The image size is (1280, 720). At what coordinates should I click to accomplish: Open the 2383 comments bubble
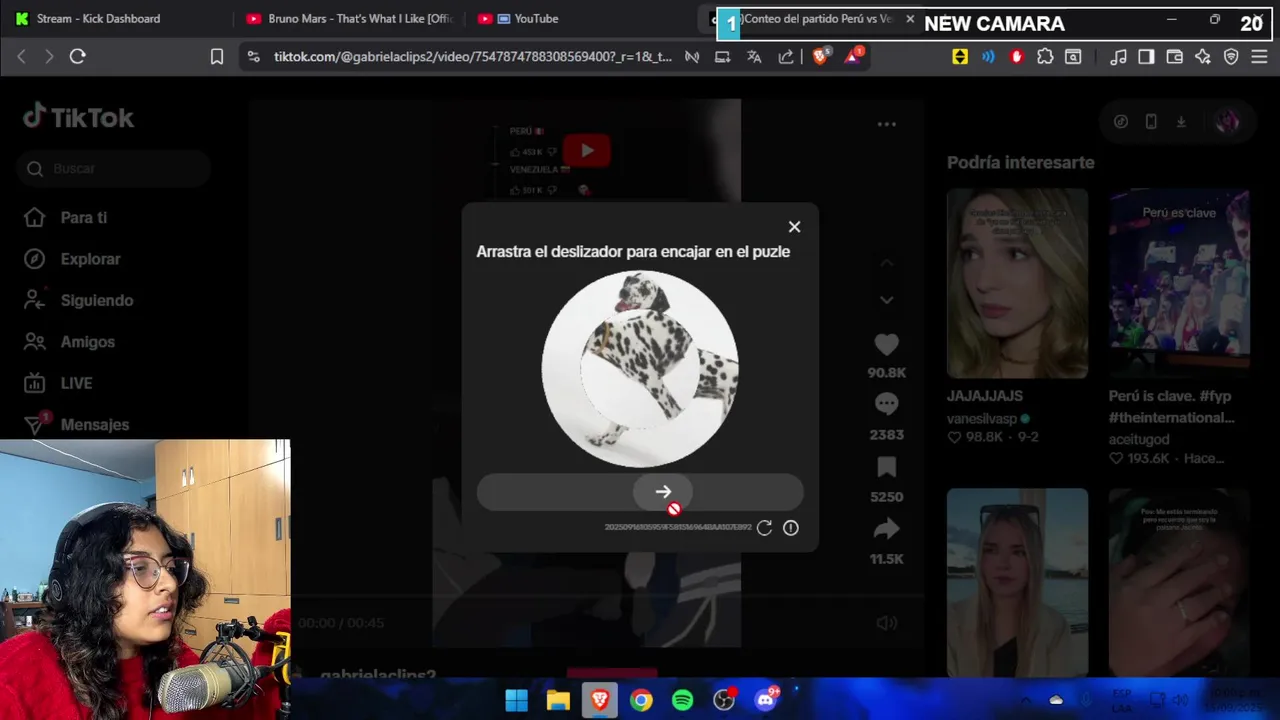[886, 405]
